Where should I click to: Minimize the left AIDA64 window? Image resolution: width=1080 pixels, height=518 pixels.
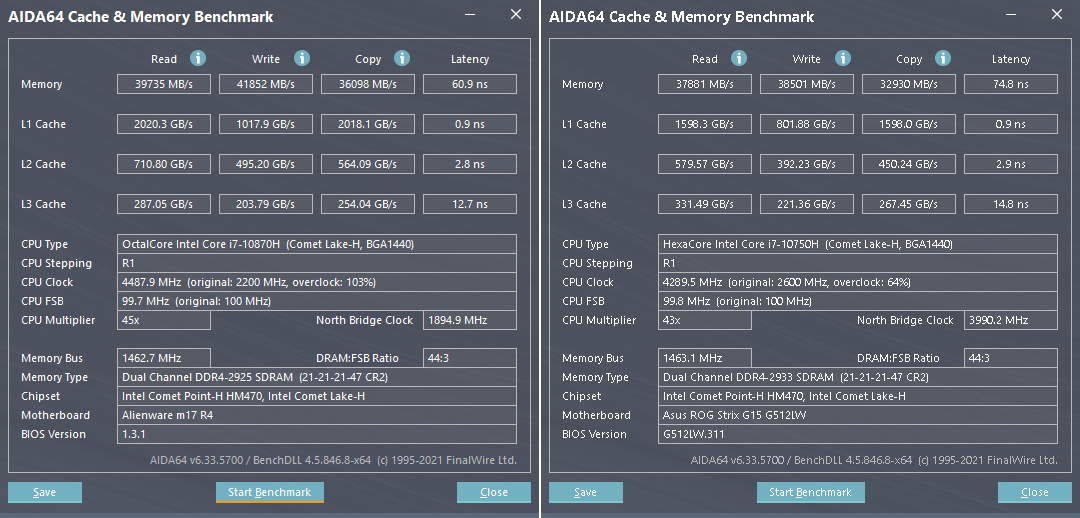coord(470,15)
